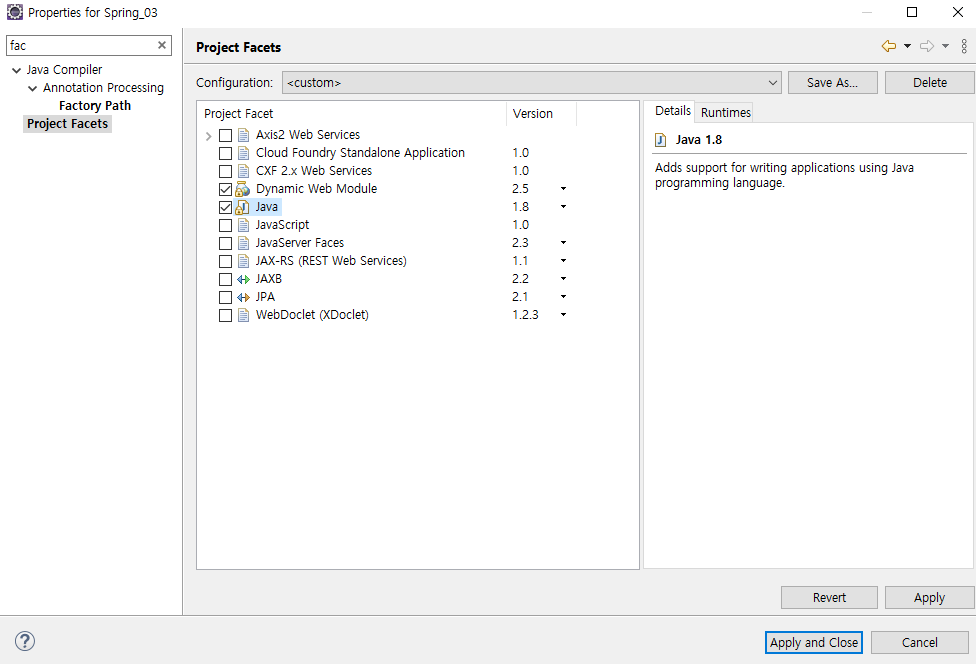Screen dimensions: 976x664
Task: Open JAXB version 2.2 dropdown arrow
Action: point(563,279)
